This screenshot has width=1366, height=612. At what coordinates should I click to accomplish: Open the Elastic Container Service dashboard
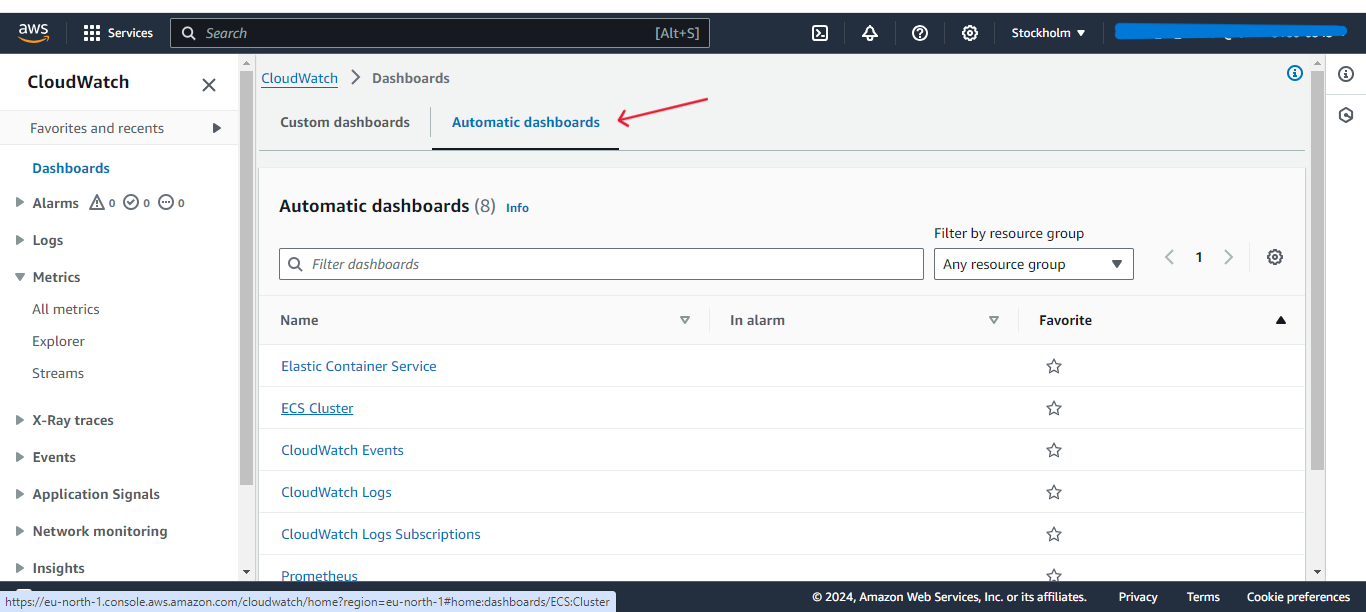pyautogui.click(x=359, y=366)
